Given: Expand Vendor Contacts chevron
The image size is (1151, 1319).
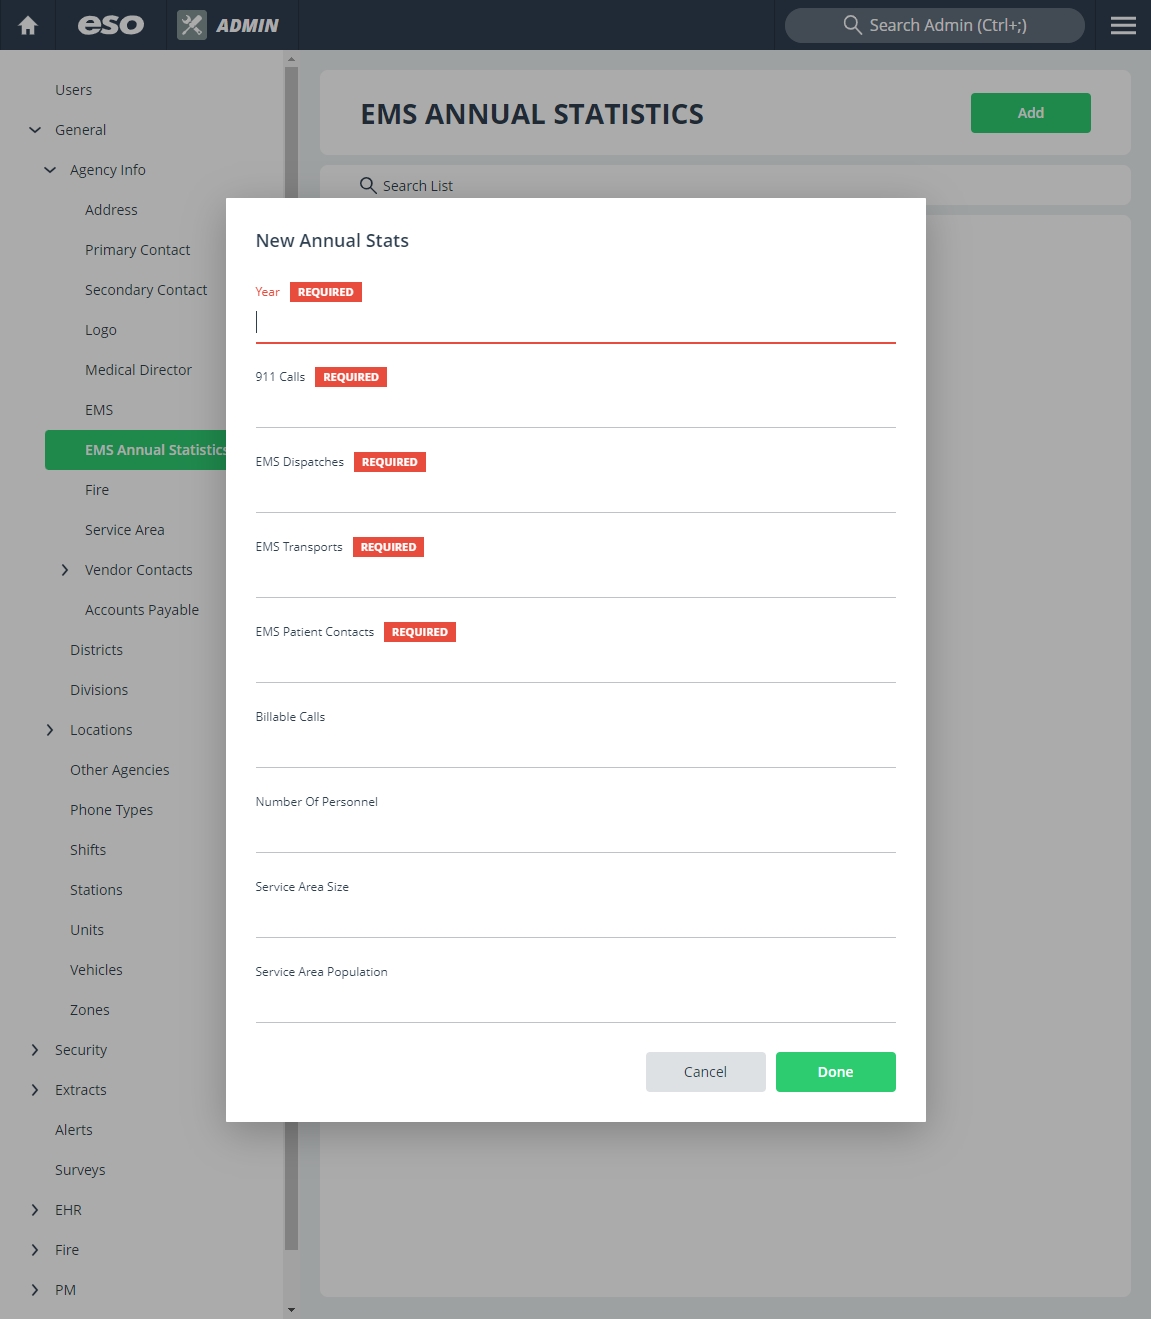Looking at the screenshot, I should [x=65, y=570].
